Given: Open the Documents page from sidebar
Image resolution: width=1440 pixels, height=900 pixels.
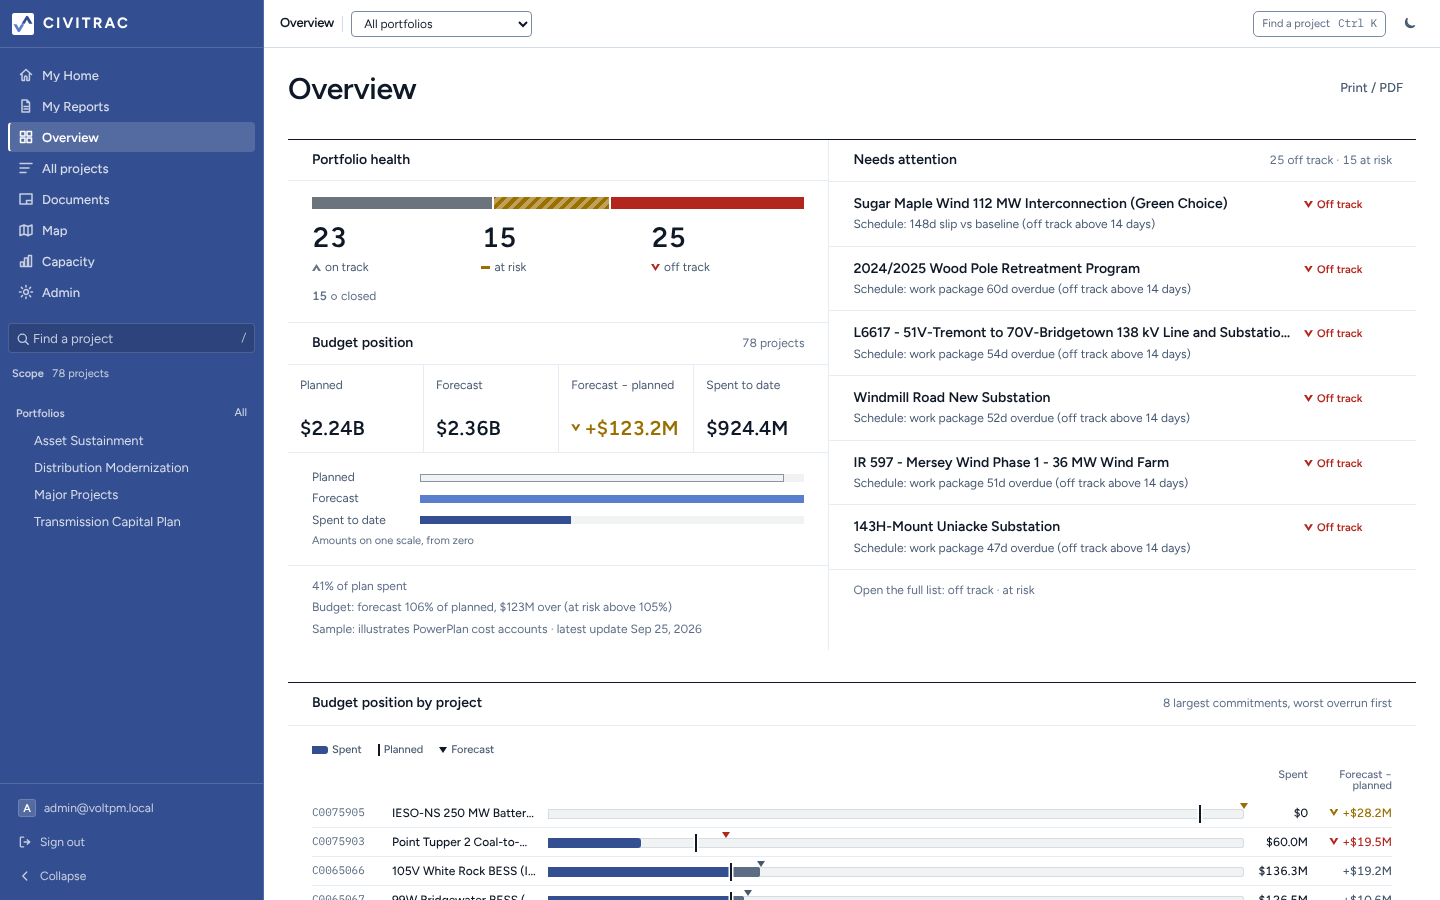Looking at the screenshot, I should click(131, 199).
